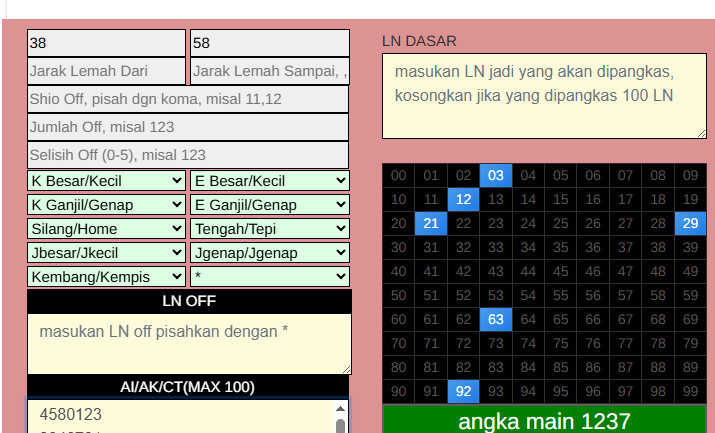The width and height of the screenshot is (715, 433).
Task: Click the green angka main 1237 button
Action: pos(544,420)
